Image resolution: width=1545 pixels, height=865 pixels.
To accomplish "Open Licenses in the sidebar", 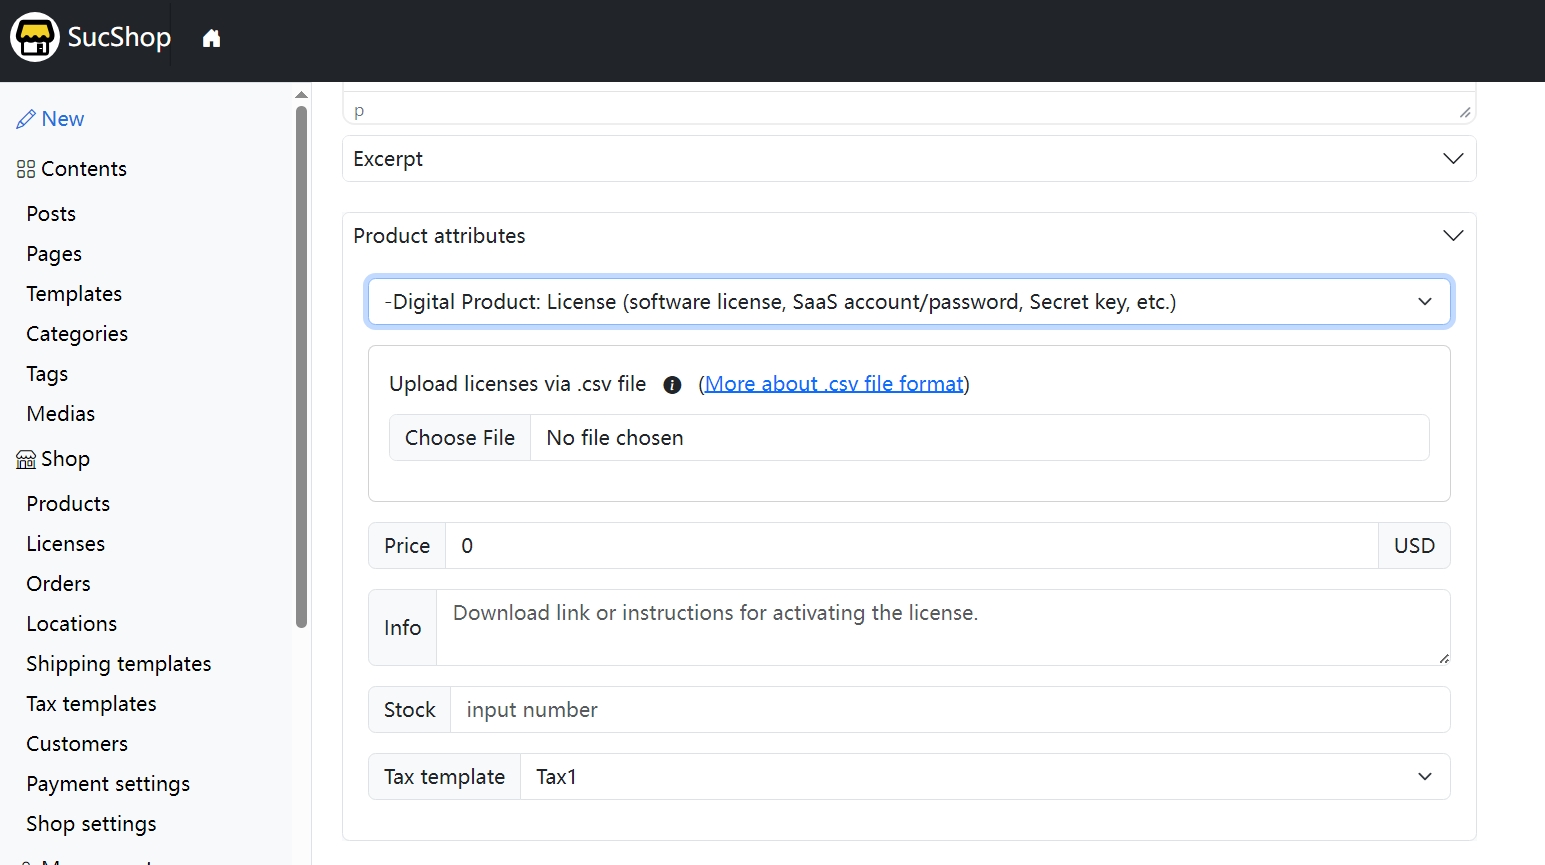I will tap(66, 544).
